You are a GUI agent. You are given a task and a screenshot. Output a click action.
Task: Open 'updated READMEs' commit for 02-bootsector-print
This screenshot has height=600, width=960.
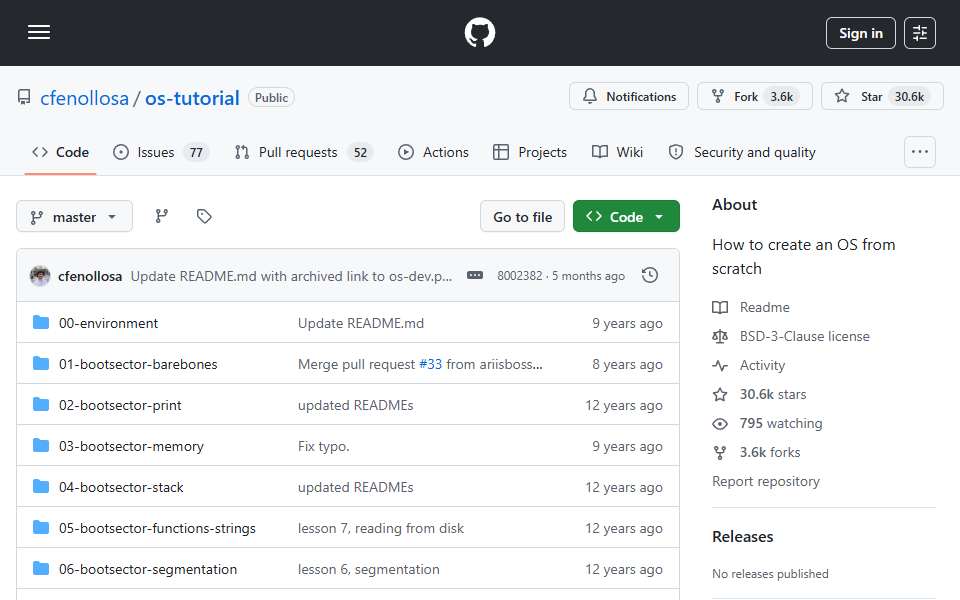(x=356, y=405)
